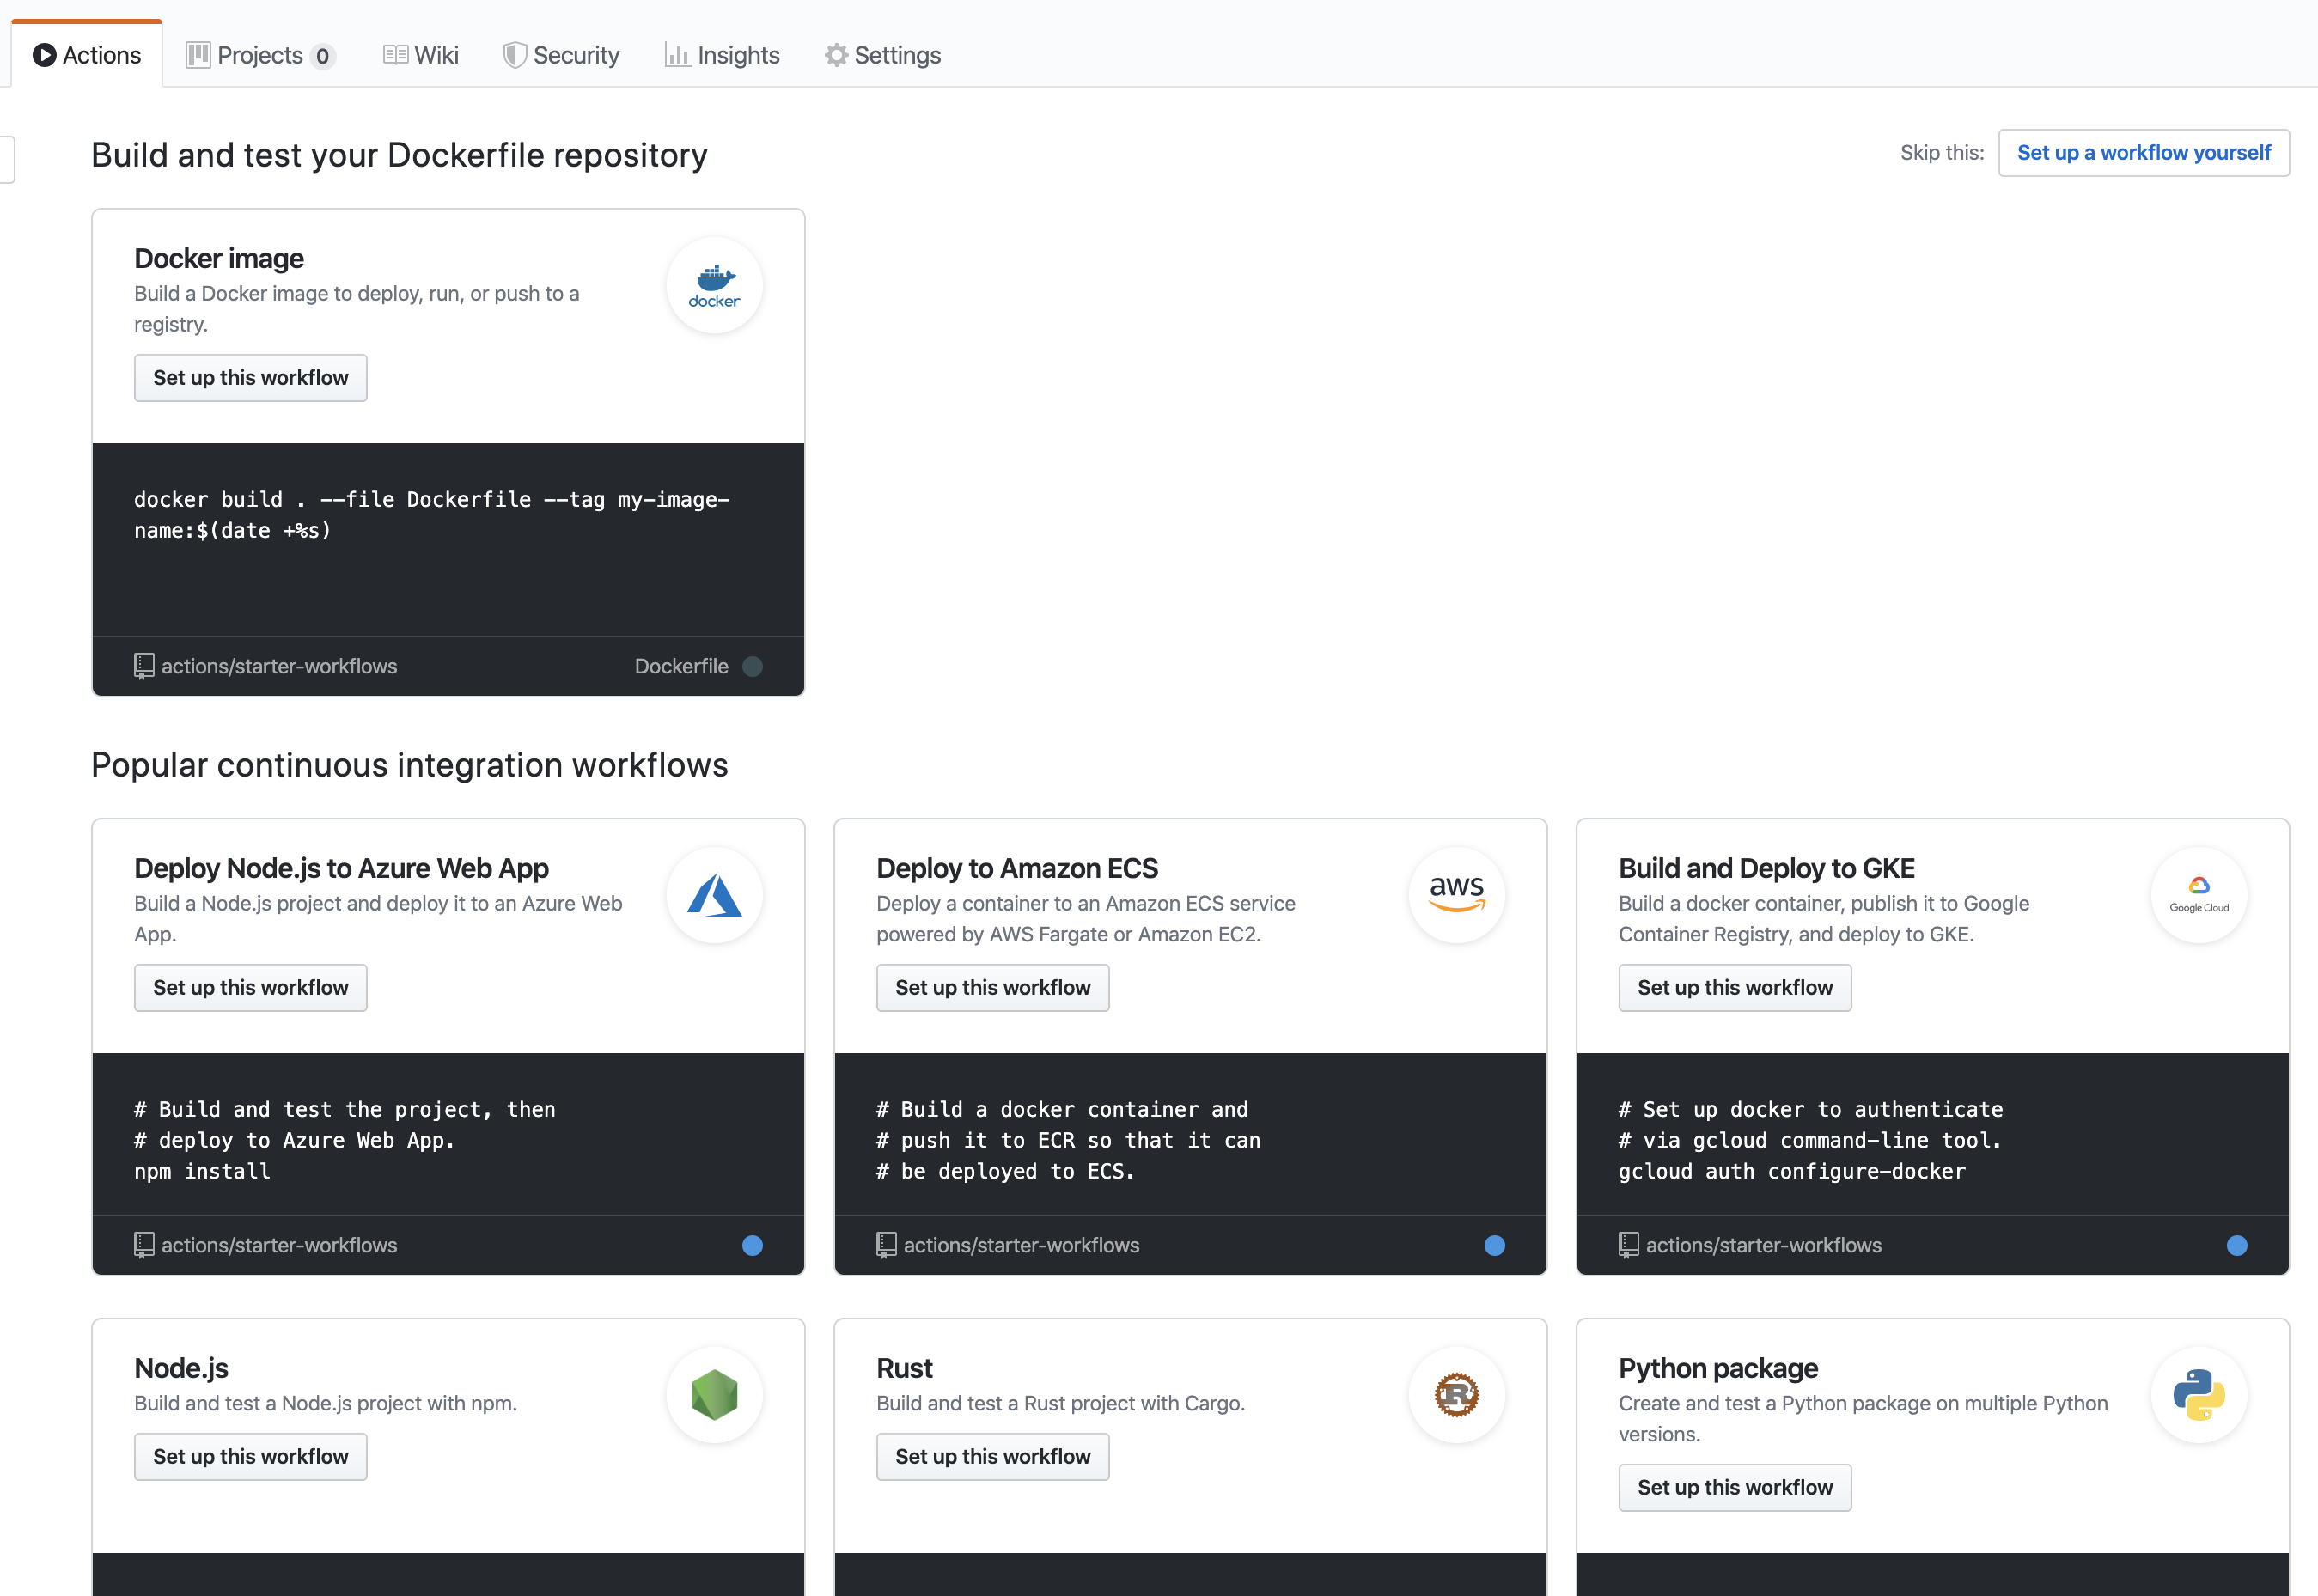This screenshot has height=1596, width=2318.
Task: Click the Security shield icon
Action: (x=514, y=55)
